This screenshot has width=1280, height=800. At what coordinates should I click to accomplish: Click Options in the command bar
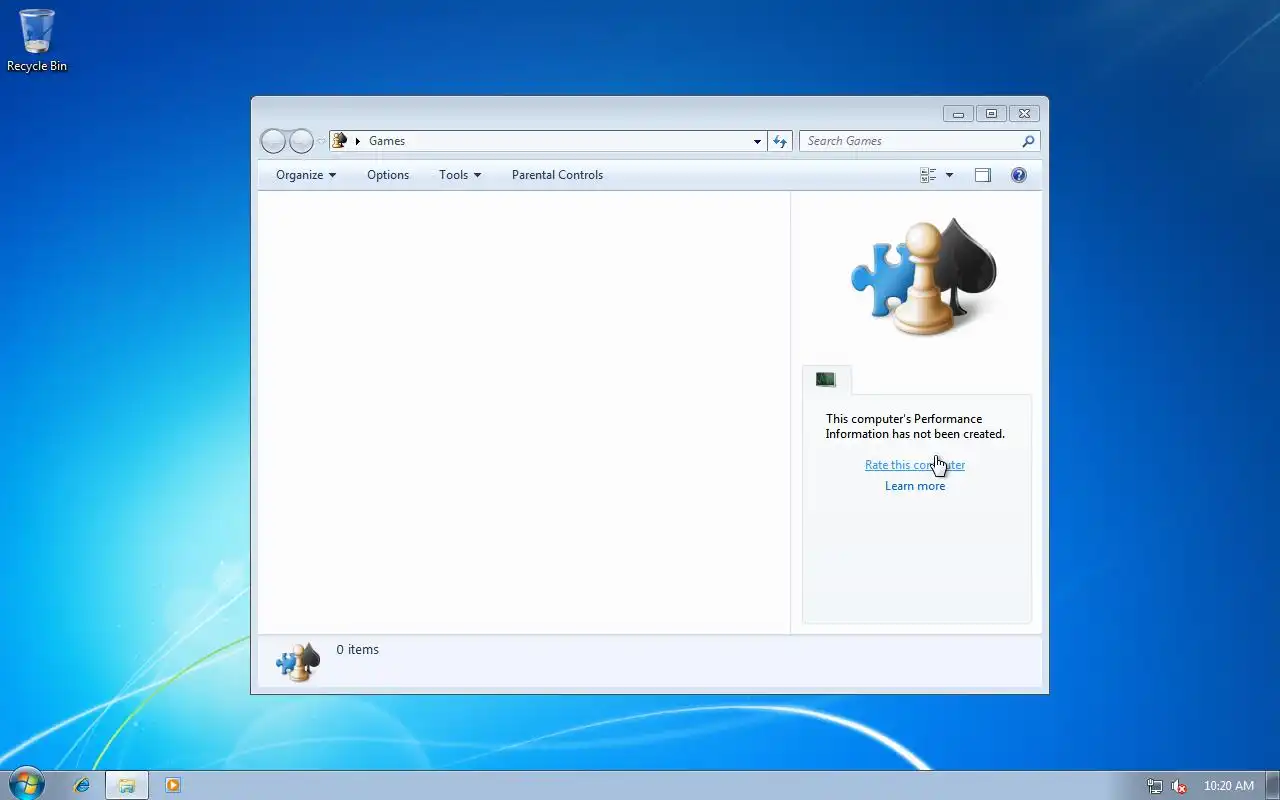388,175
